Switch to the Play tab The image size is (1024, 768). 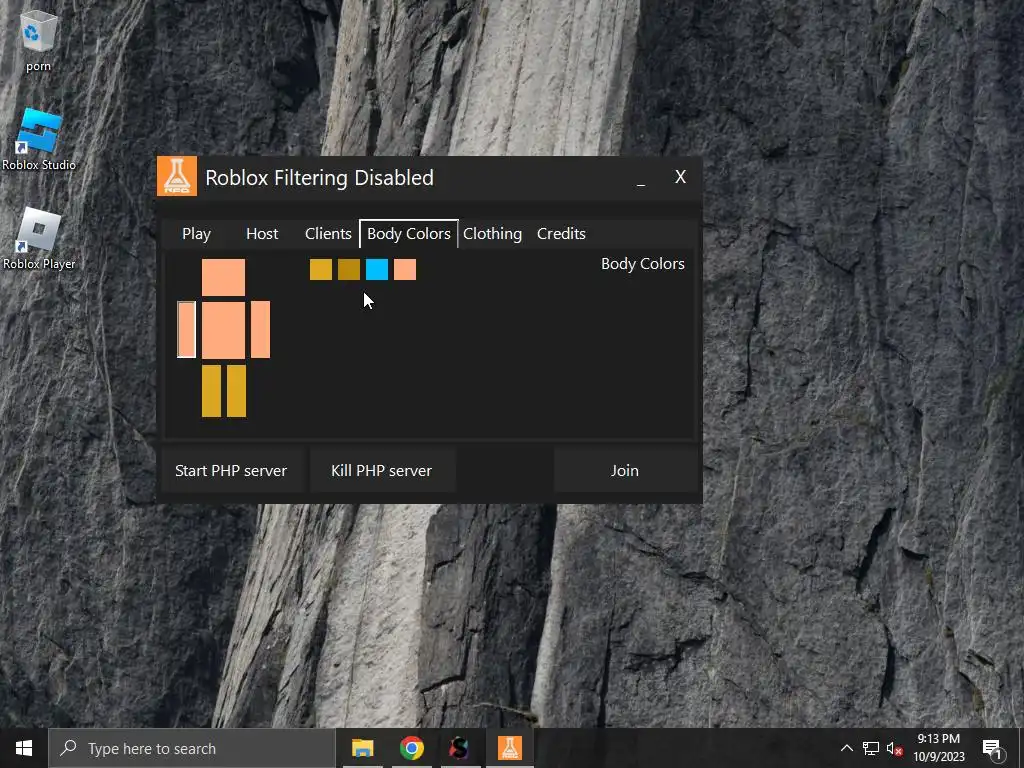[196, 234]
